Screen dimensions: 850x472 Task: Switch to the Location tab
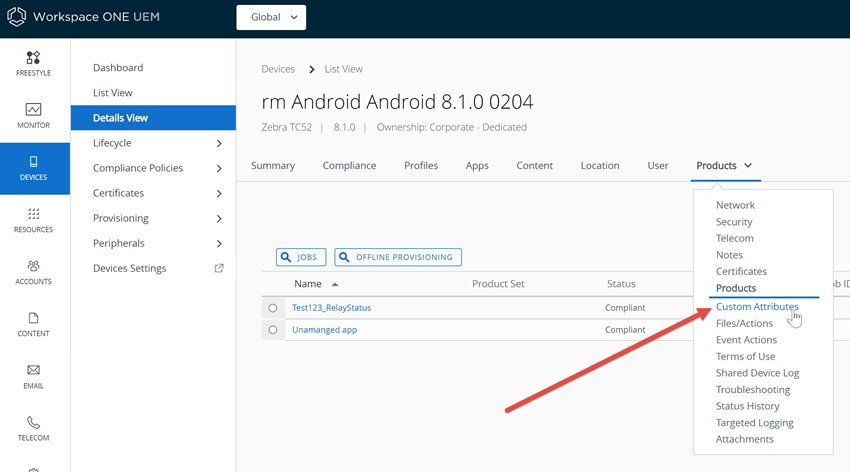600,165
